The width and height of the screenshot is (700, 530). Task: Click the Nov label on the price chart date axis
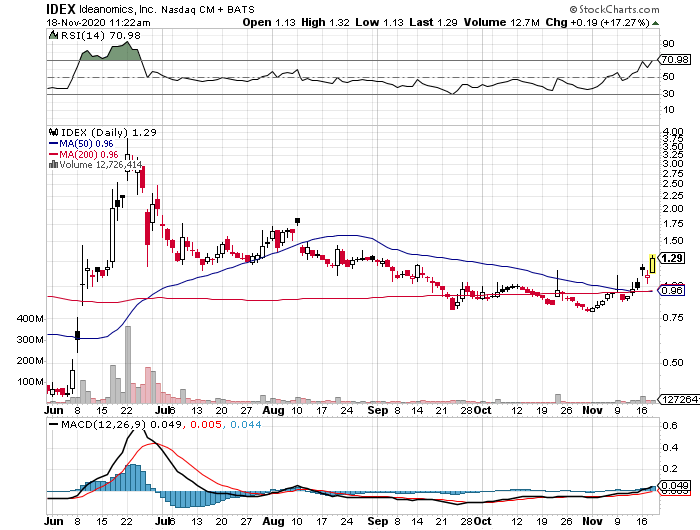pyautogui.click(x=592, y=410)
